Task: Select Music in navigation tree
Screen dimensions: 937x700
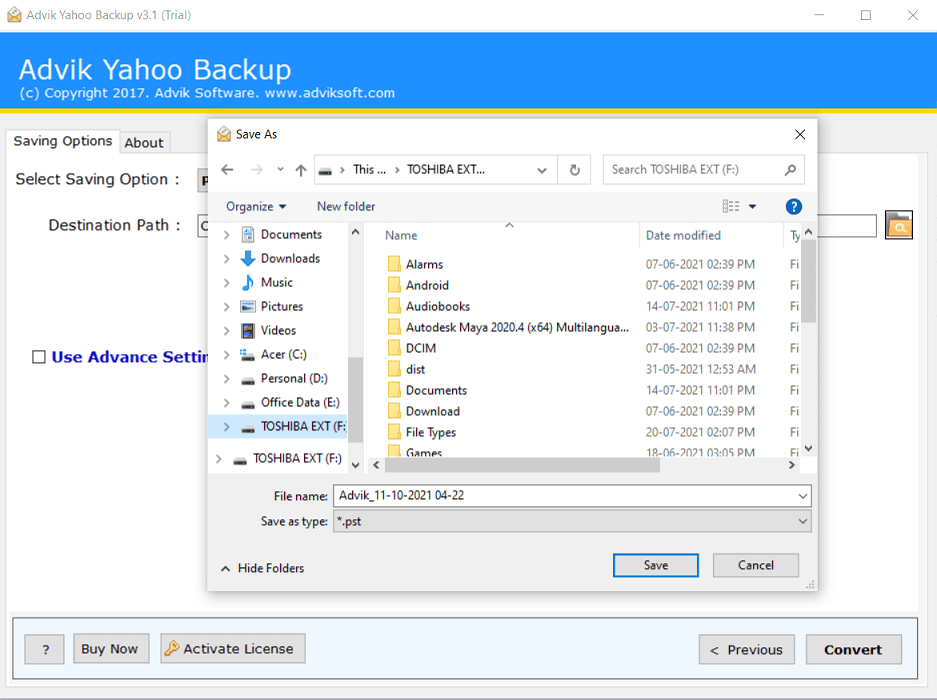Action: click(276, 282)
